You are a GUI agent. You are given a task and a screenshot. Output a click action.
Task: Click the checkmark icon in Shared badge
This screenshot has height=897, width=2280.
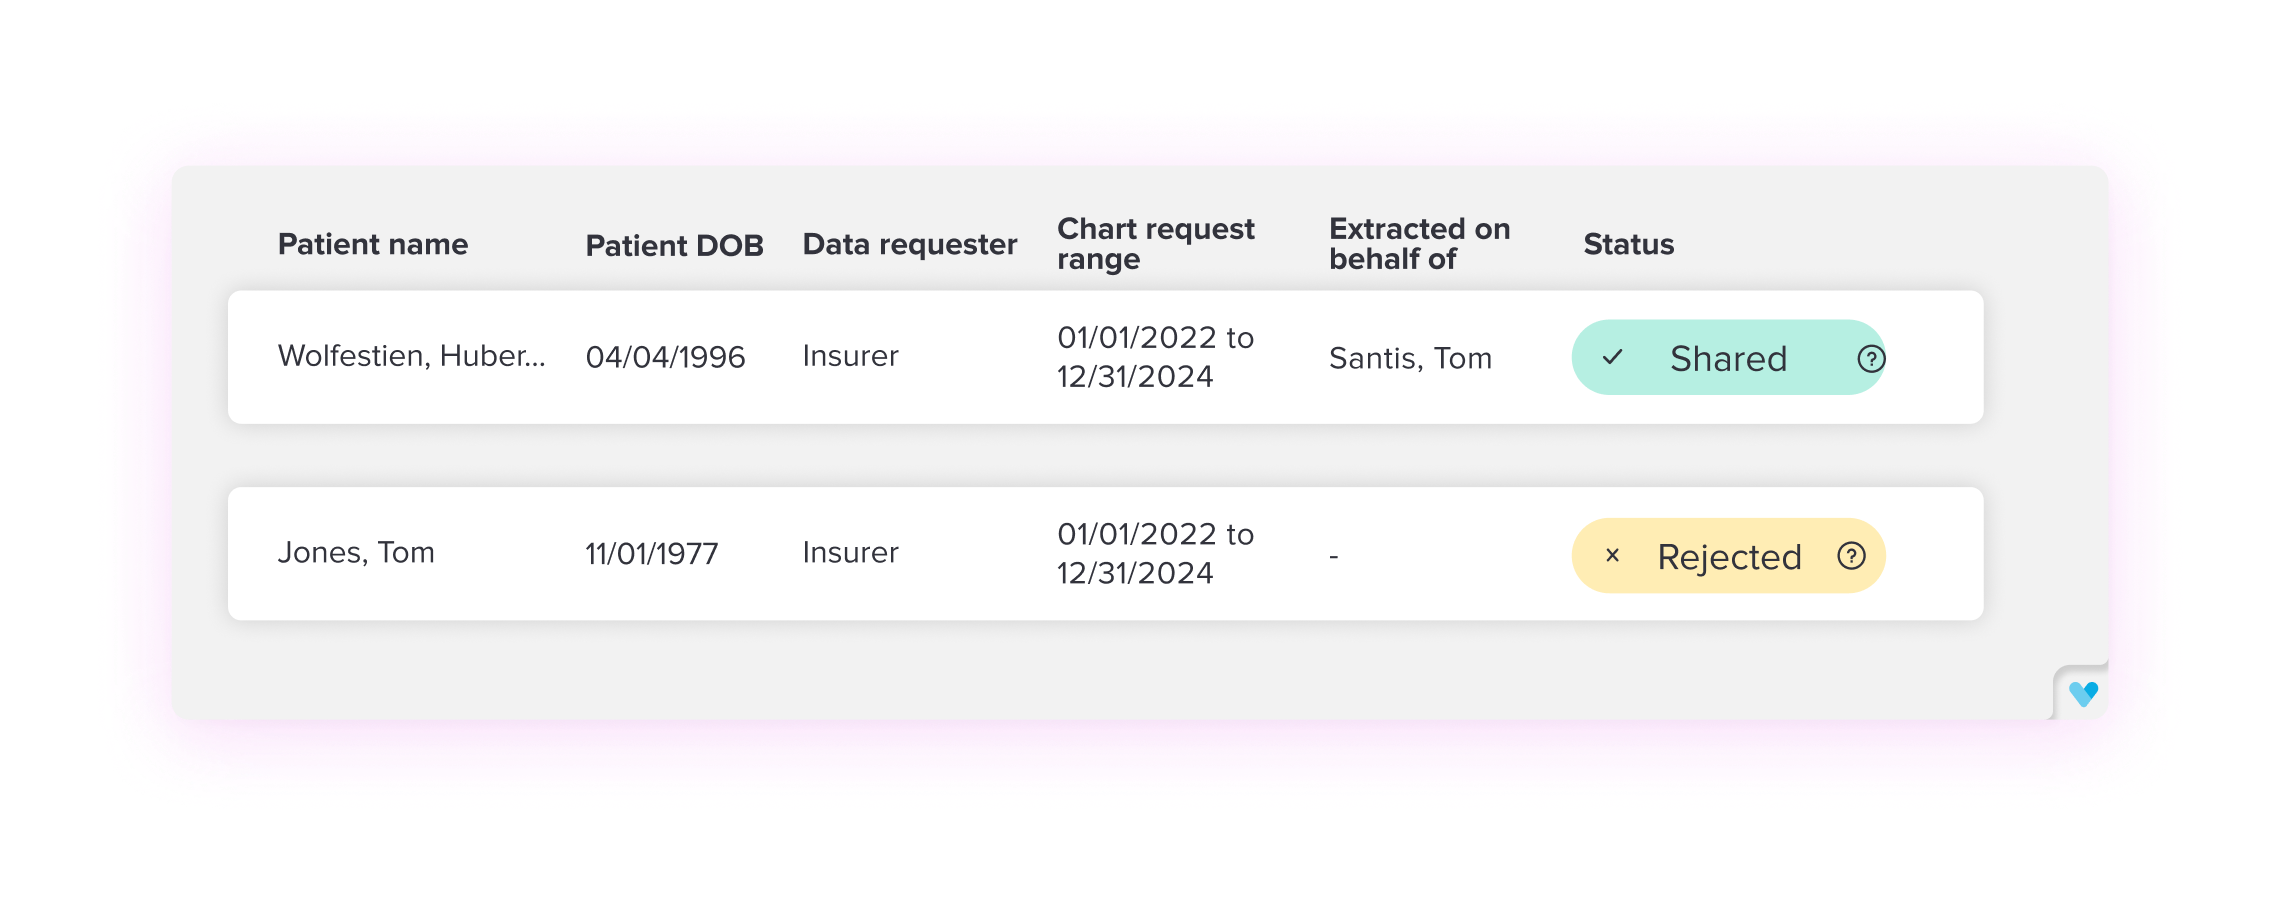[x=1612, y=357]
